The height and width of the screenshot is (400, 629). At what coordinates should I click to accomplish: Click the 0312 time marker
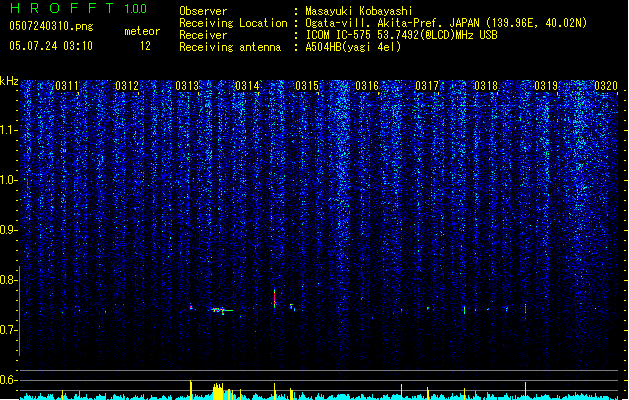pyautogui.click(x=127, y=86)
